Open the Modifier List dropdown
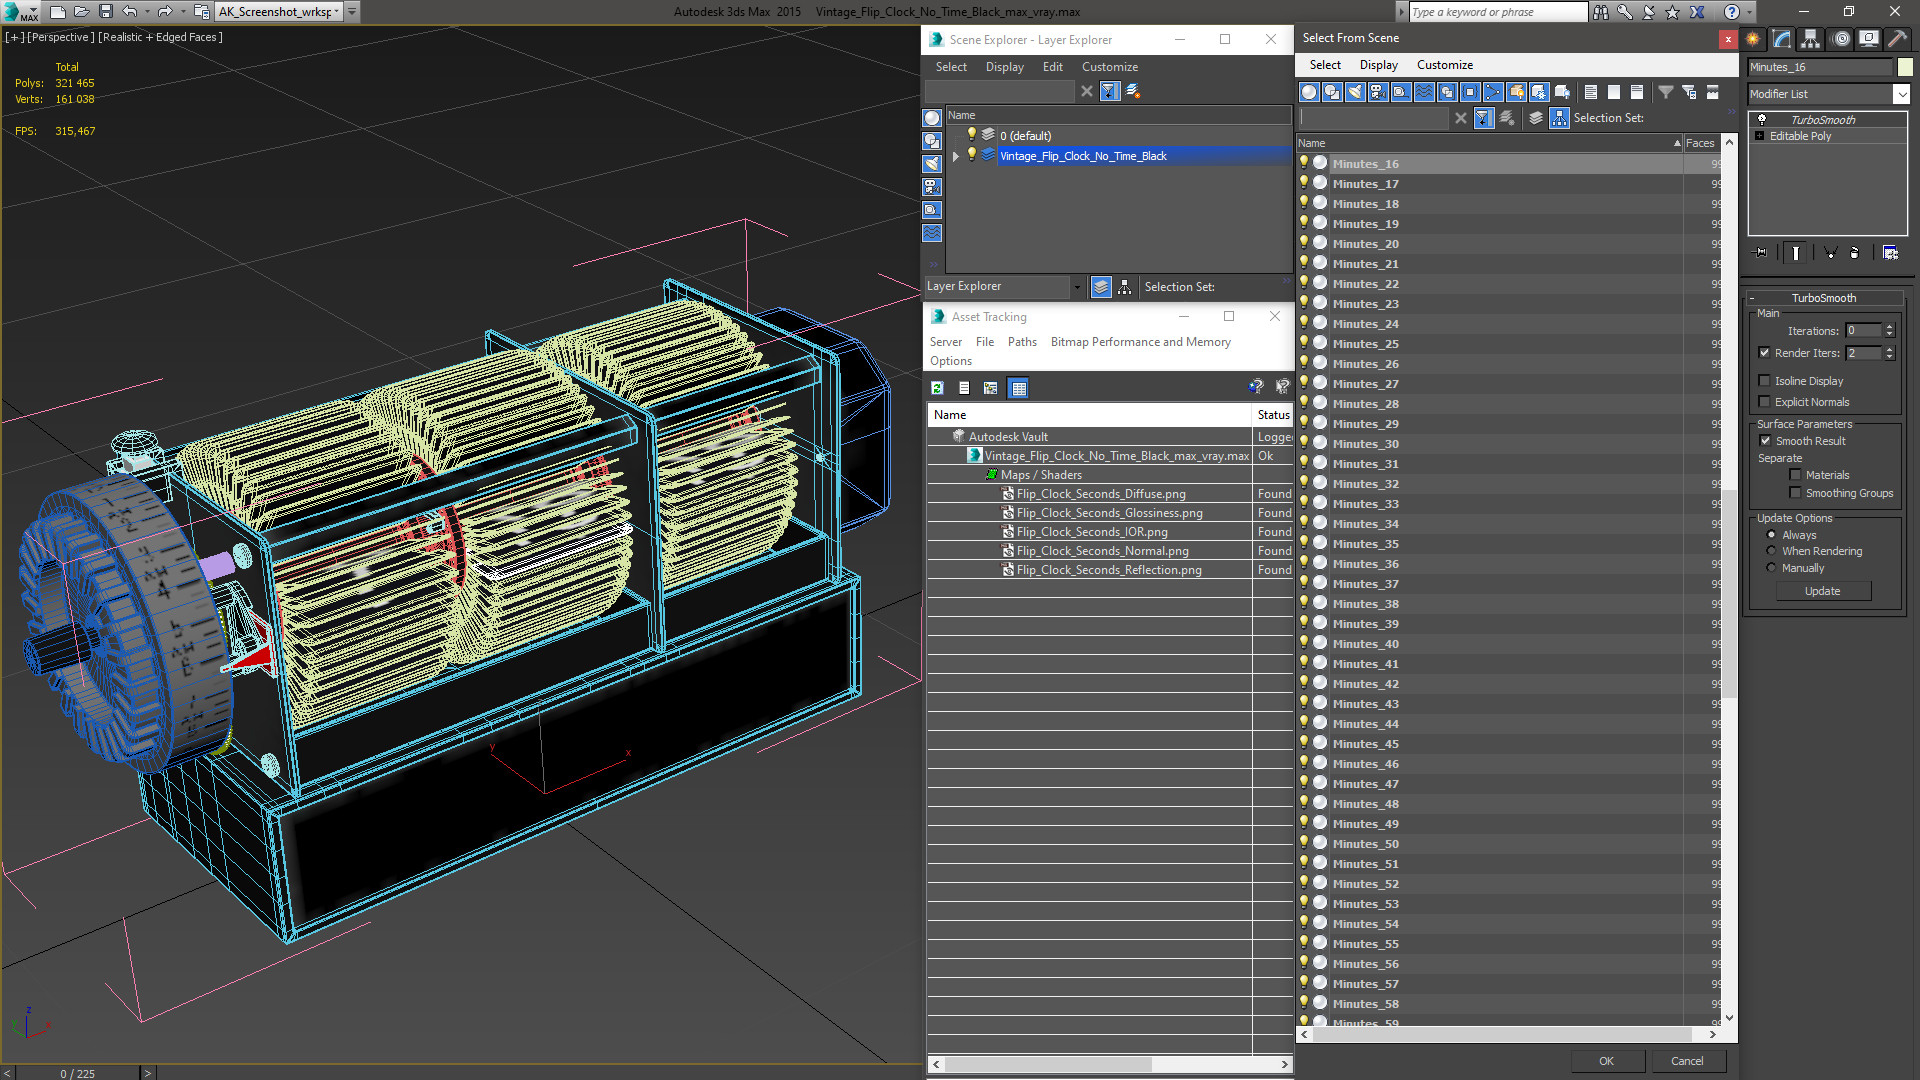The width and height of the screenshot is (1920, 1080). click(1901, 94)
